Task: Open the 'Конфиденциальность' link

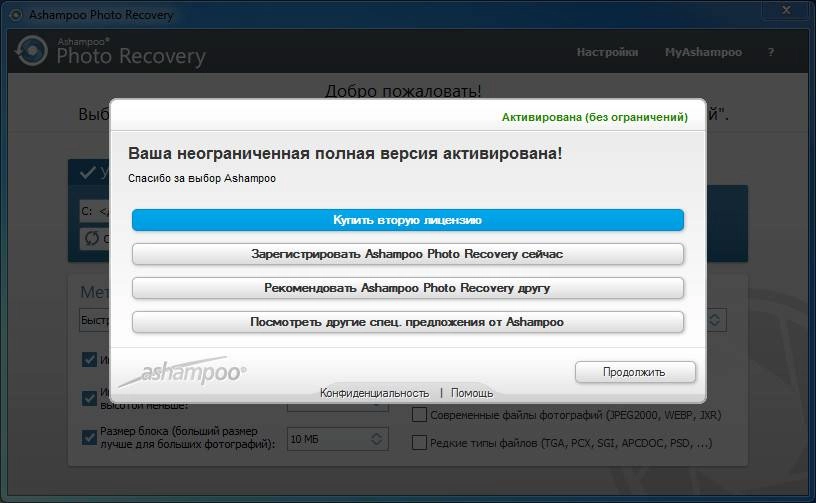Action: (x=374, y=393)
